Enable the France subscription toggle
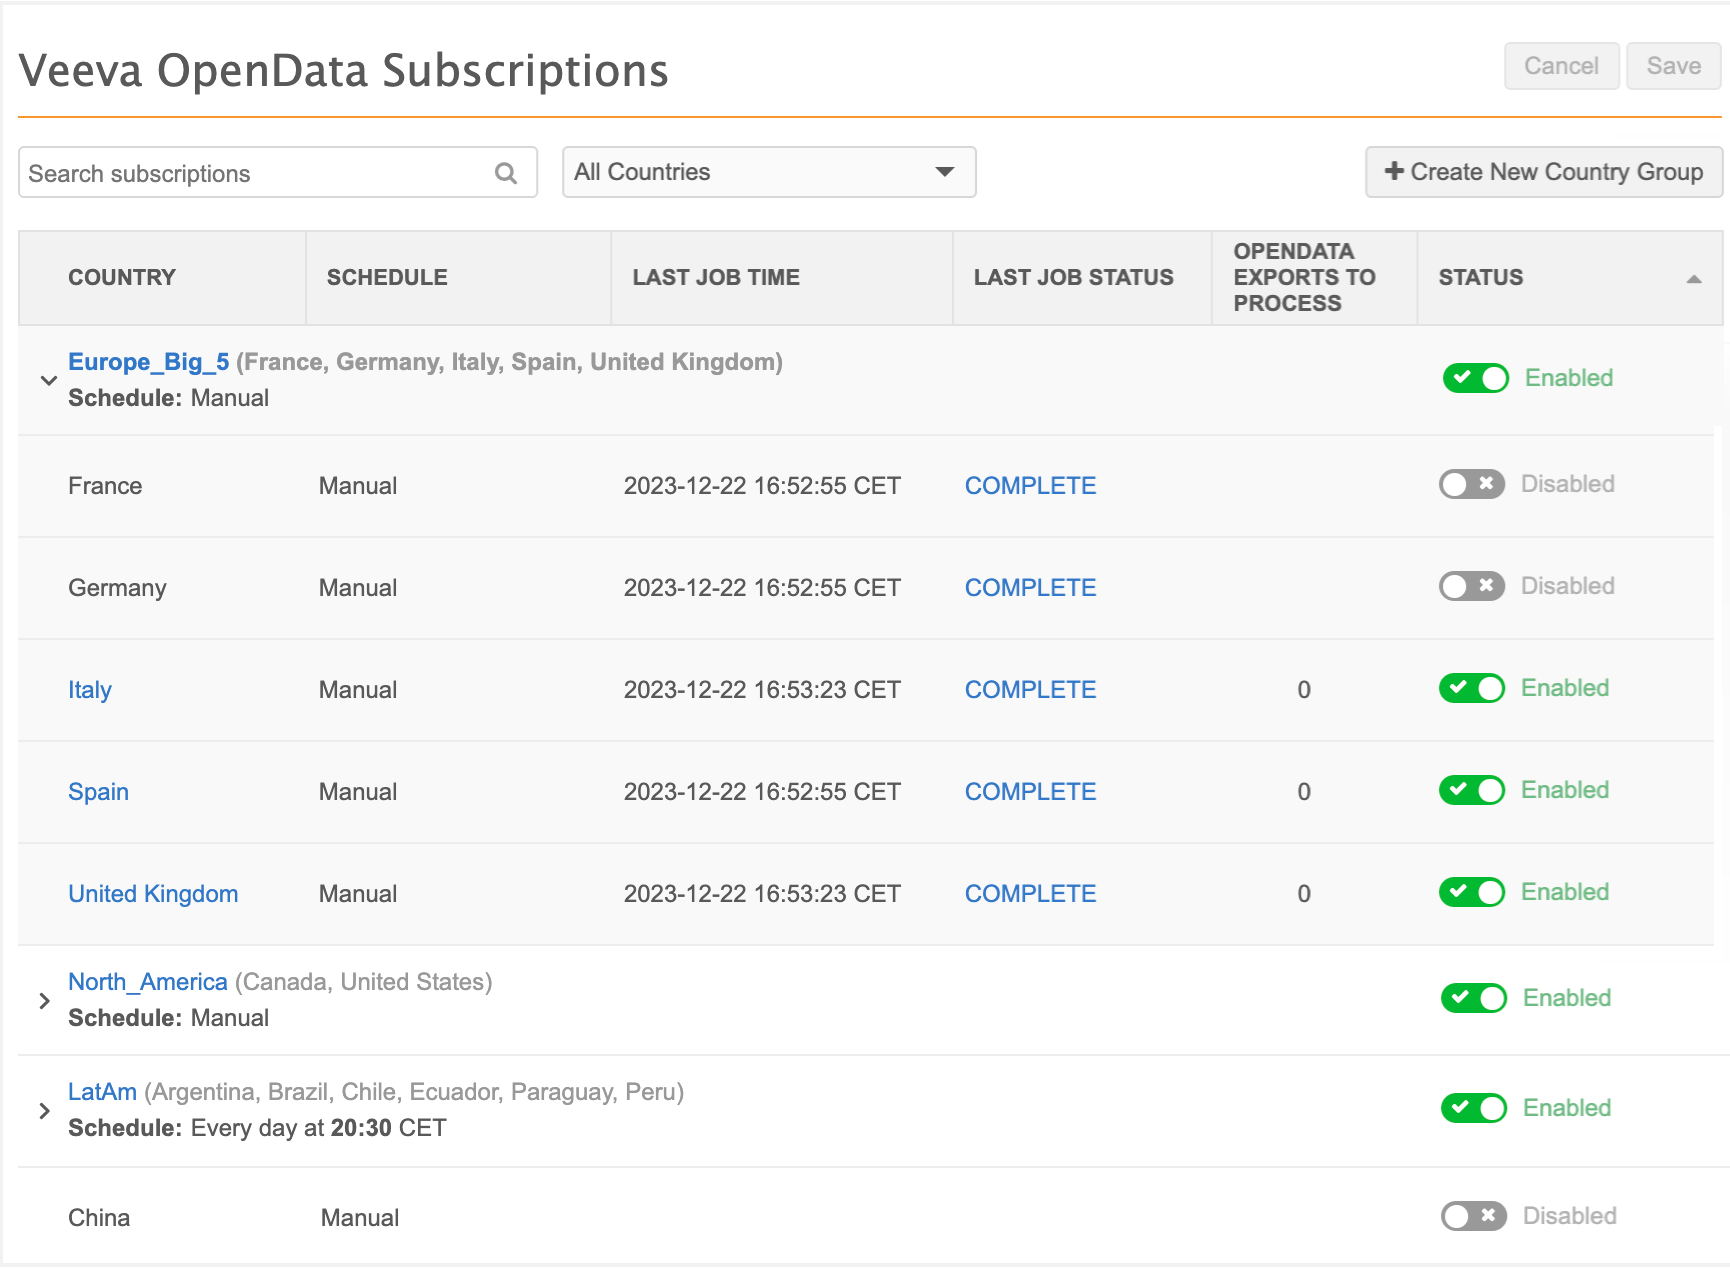 pos(1471,485)
